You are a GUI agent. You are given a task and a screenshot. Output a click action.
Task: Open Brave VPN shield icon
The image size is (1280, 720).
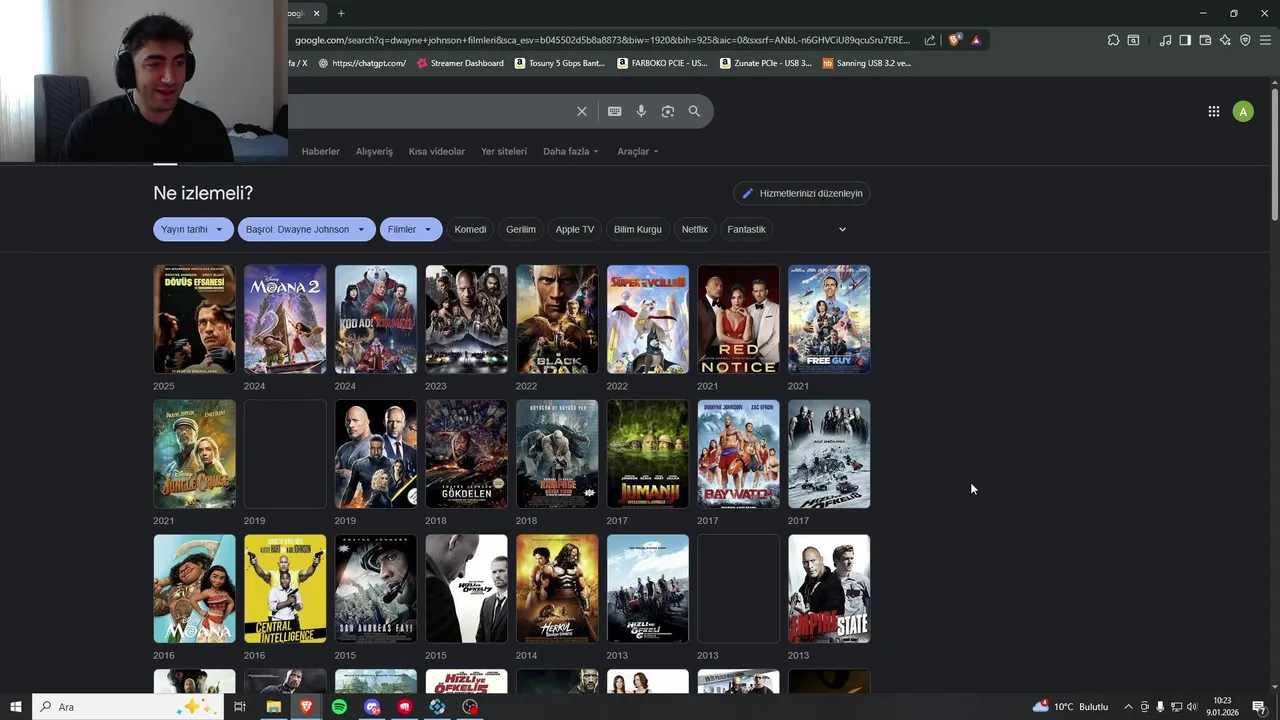pyautogui.click(x=1245, y=40)
